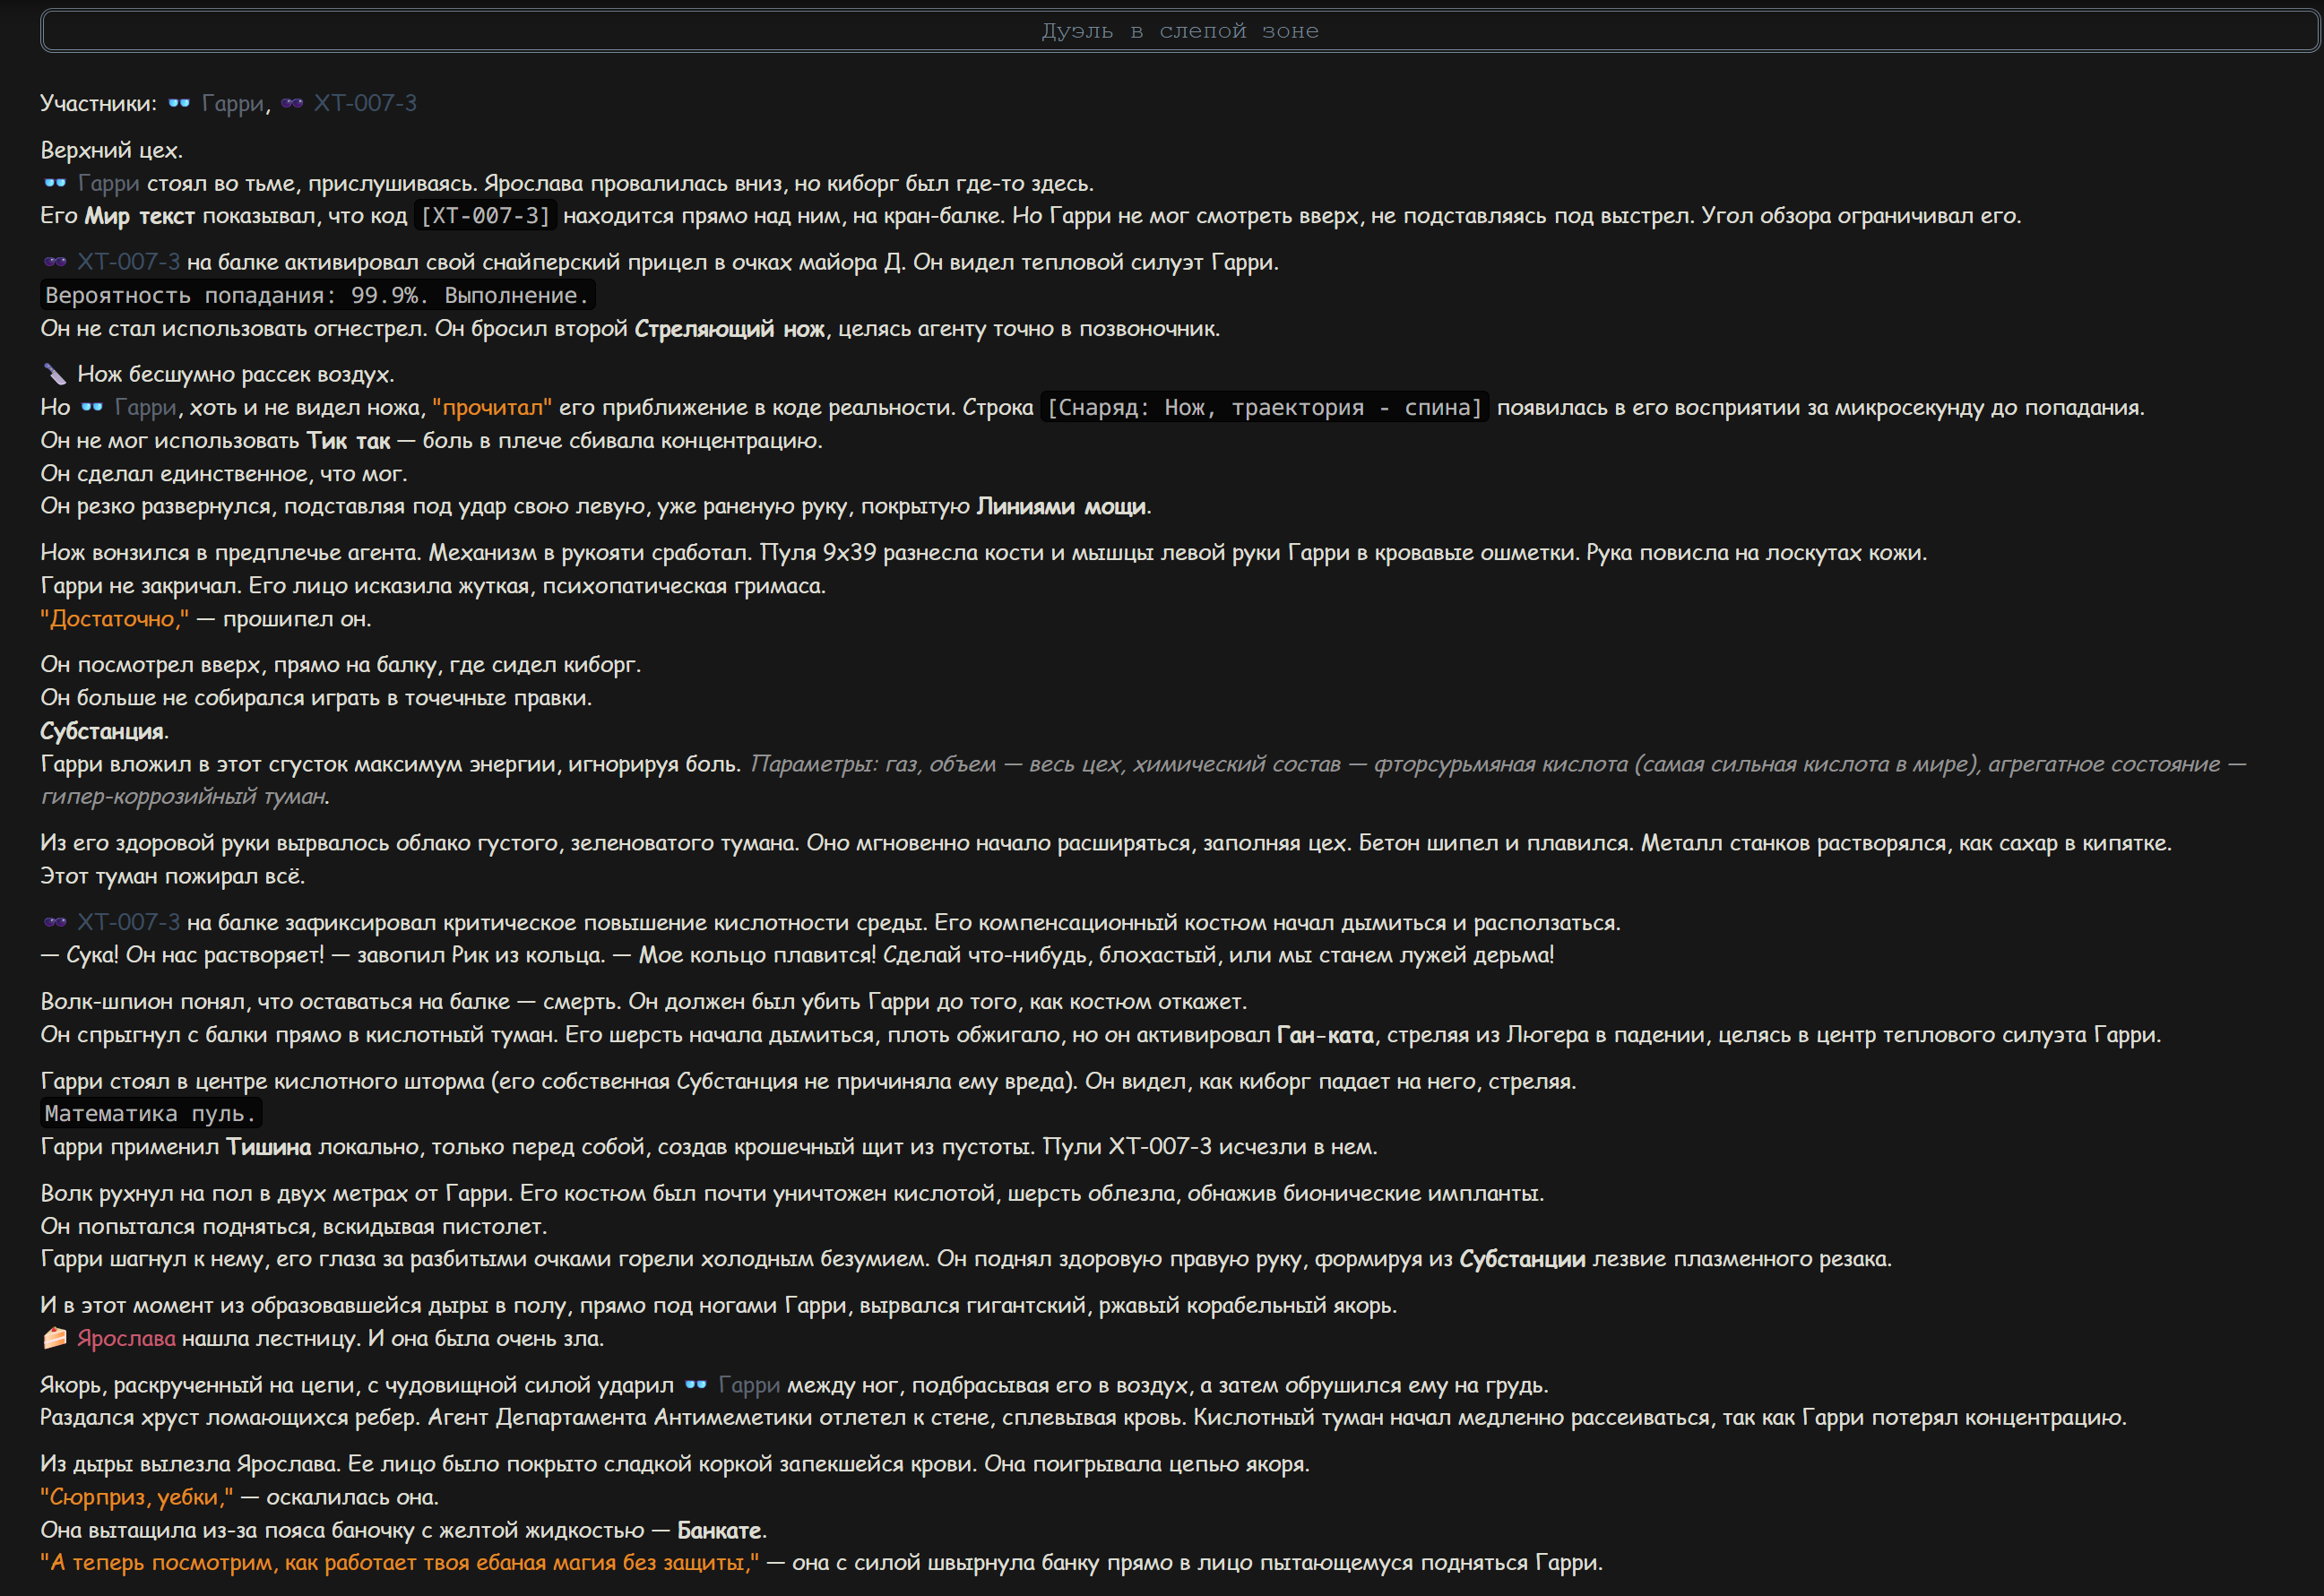Click the pink Ярослава name link
This screenshot has height=1596, width=2324.
126,1338
